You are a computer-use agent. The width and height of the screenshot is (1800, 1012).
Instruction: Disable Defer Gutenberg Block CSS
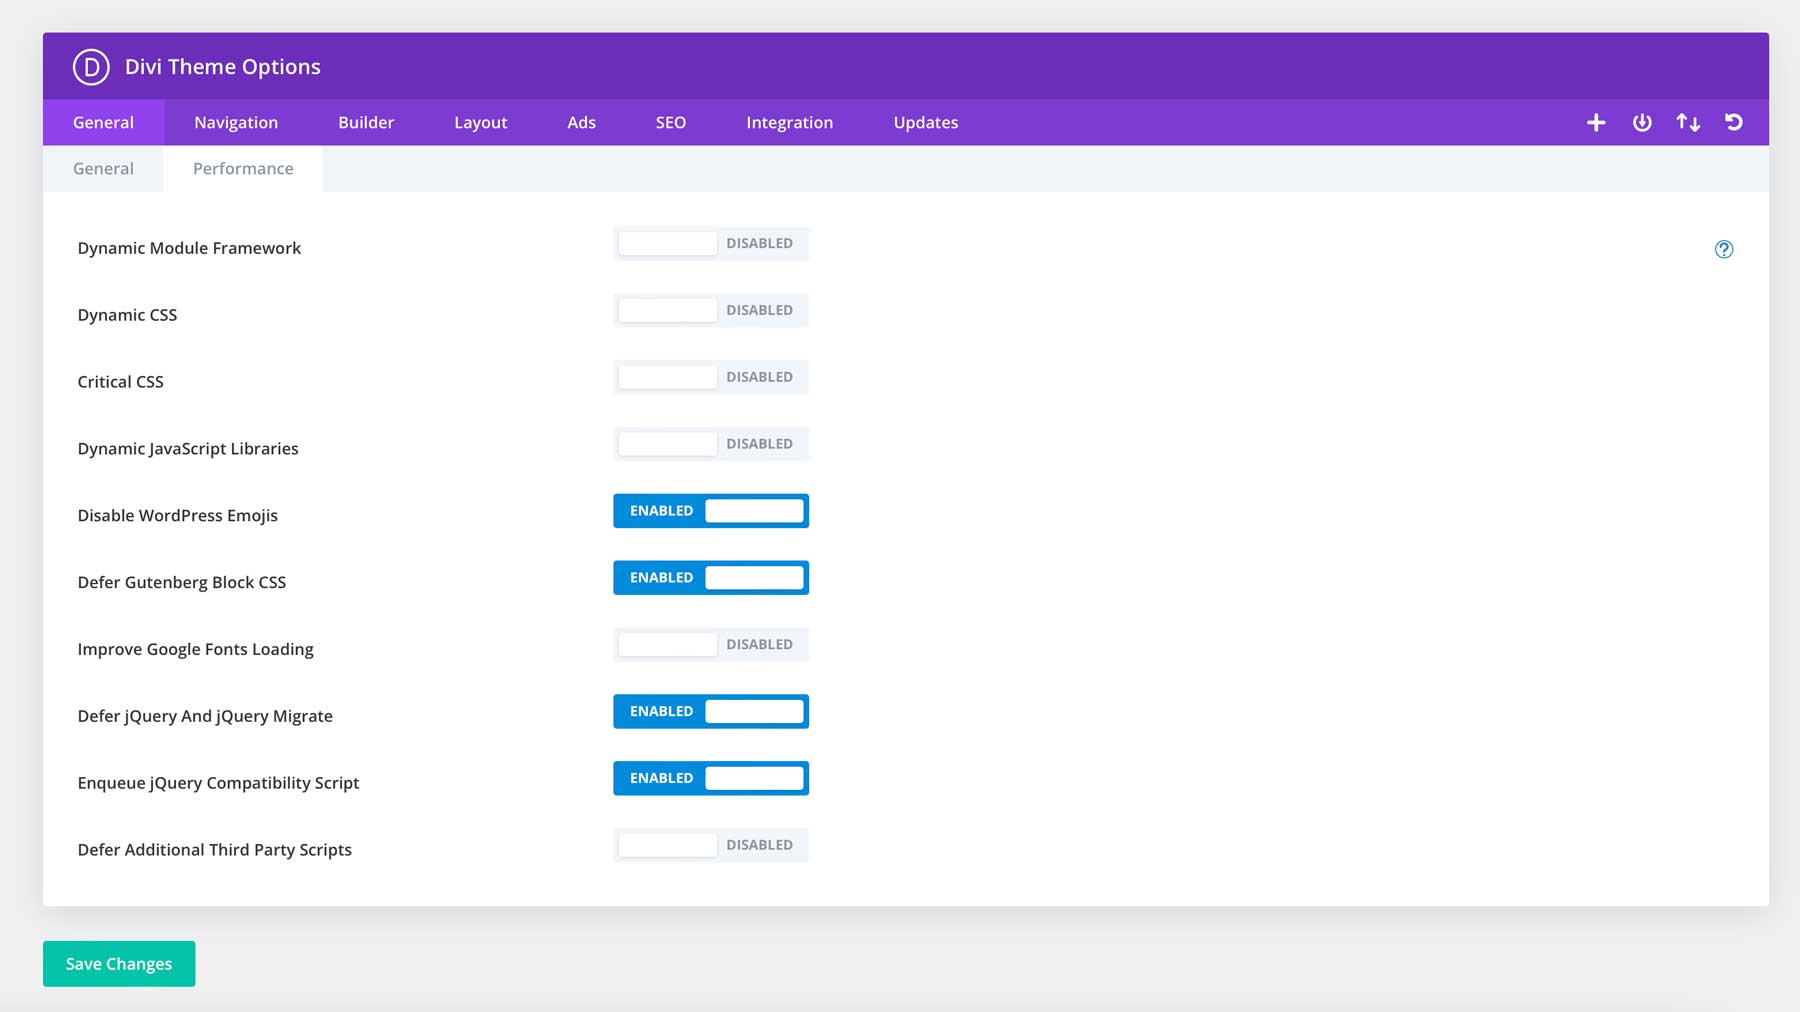(x=711, y=577)
